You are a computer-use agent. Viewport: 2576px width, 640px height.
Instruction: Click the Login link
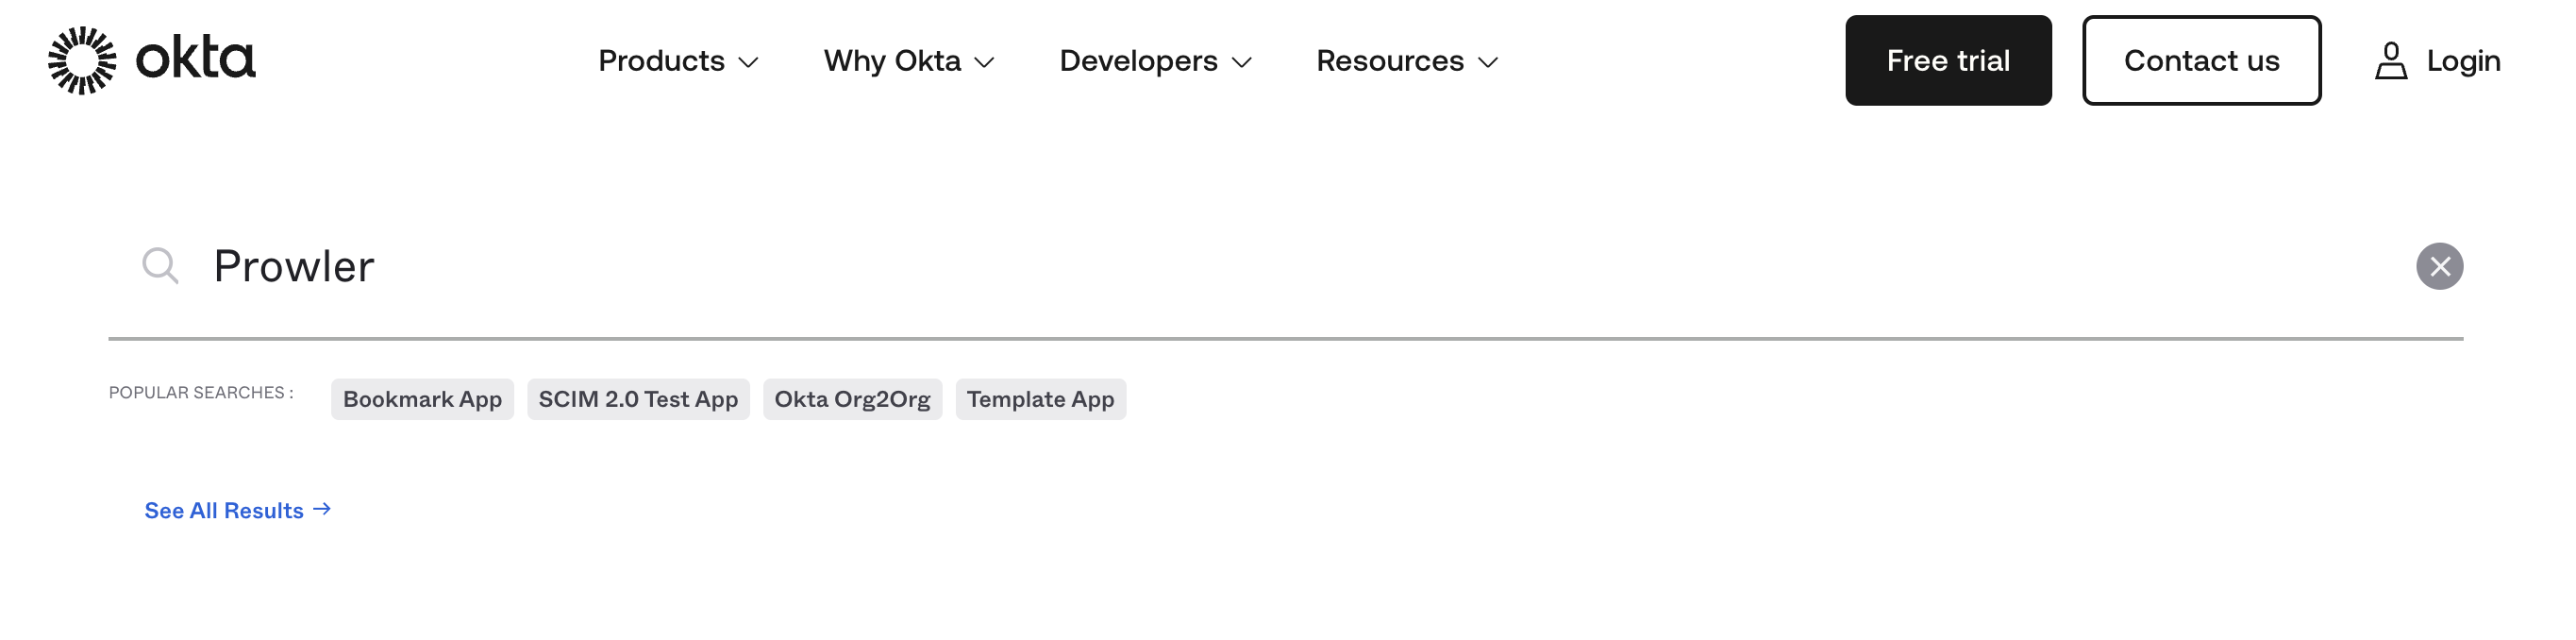point(2463,60)
